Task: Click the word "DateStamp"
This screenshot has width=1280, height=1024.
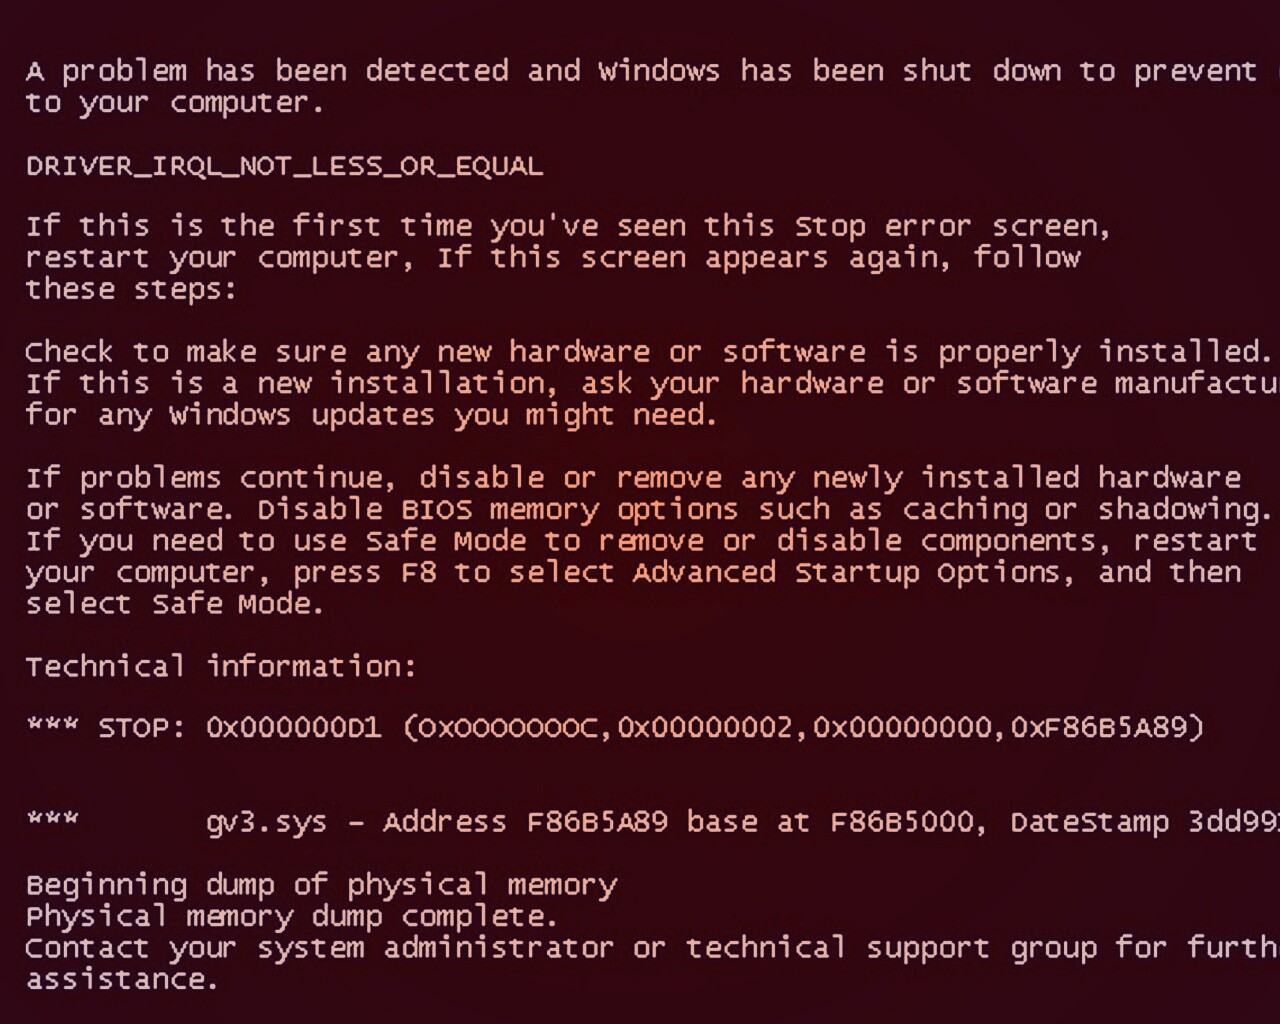Action: (x=1089, y=823)
